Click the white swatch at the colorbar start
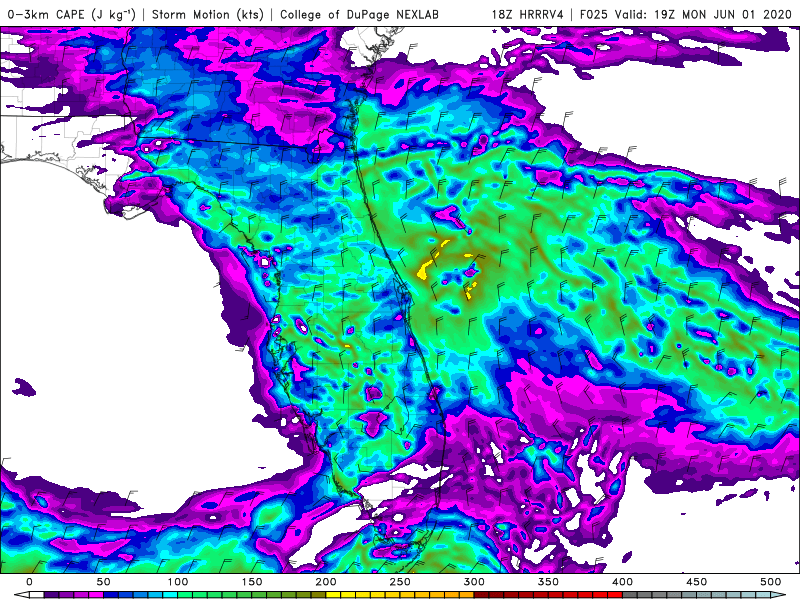The width and height of the screenshot is (800, 600). tap(37, 594)
